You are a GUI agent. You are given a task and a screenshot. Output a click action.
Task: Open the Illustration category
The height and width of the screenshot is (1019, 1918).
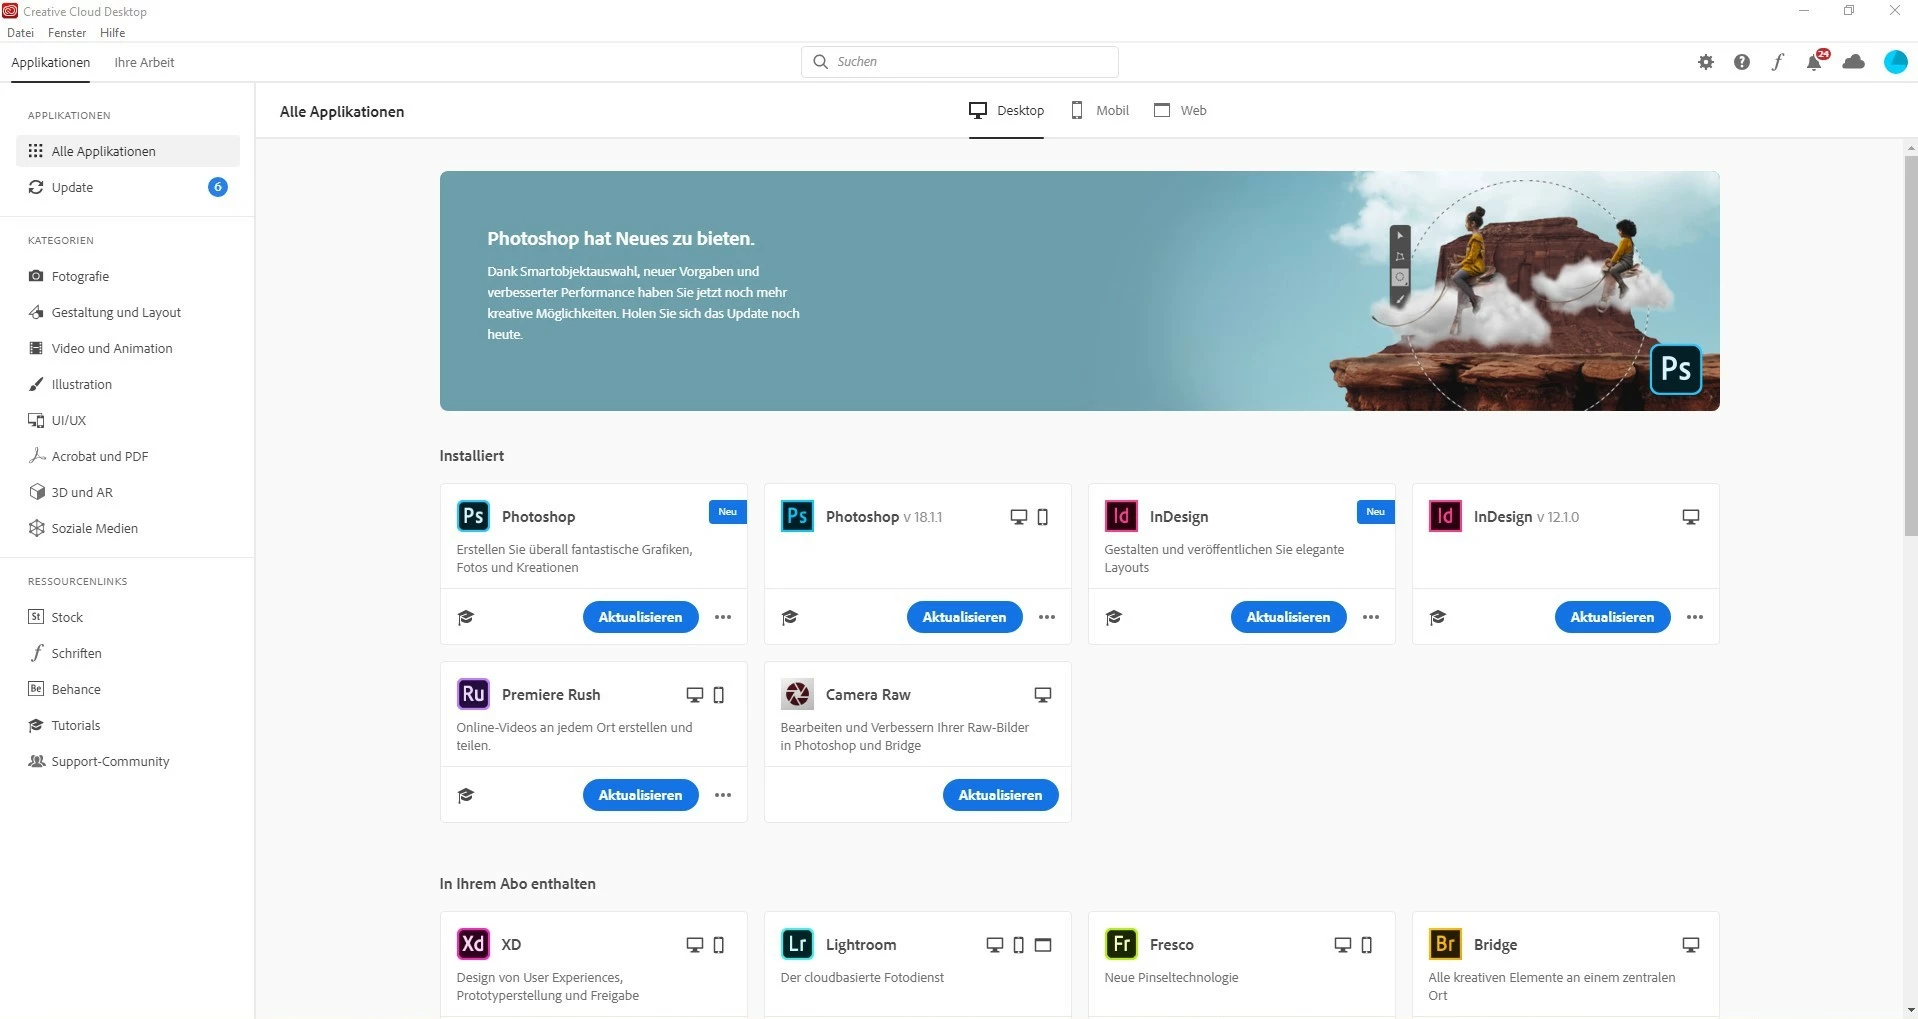coord(128,384)
